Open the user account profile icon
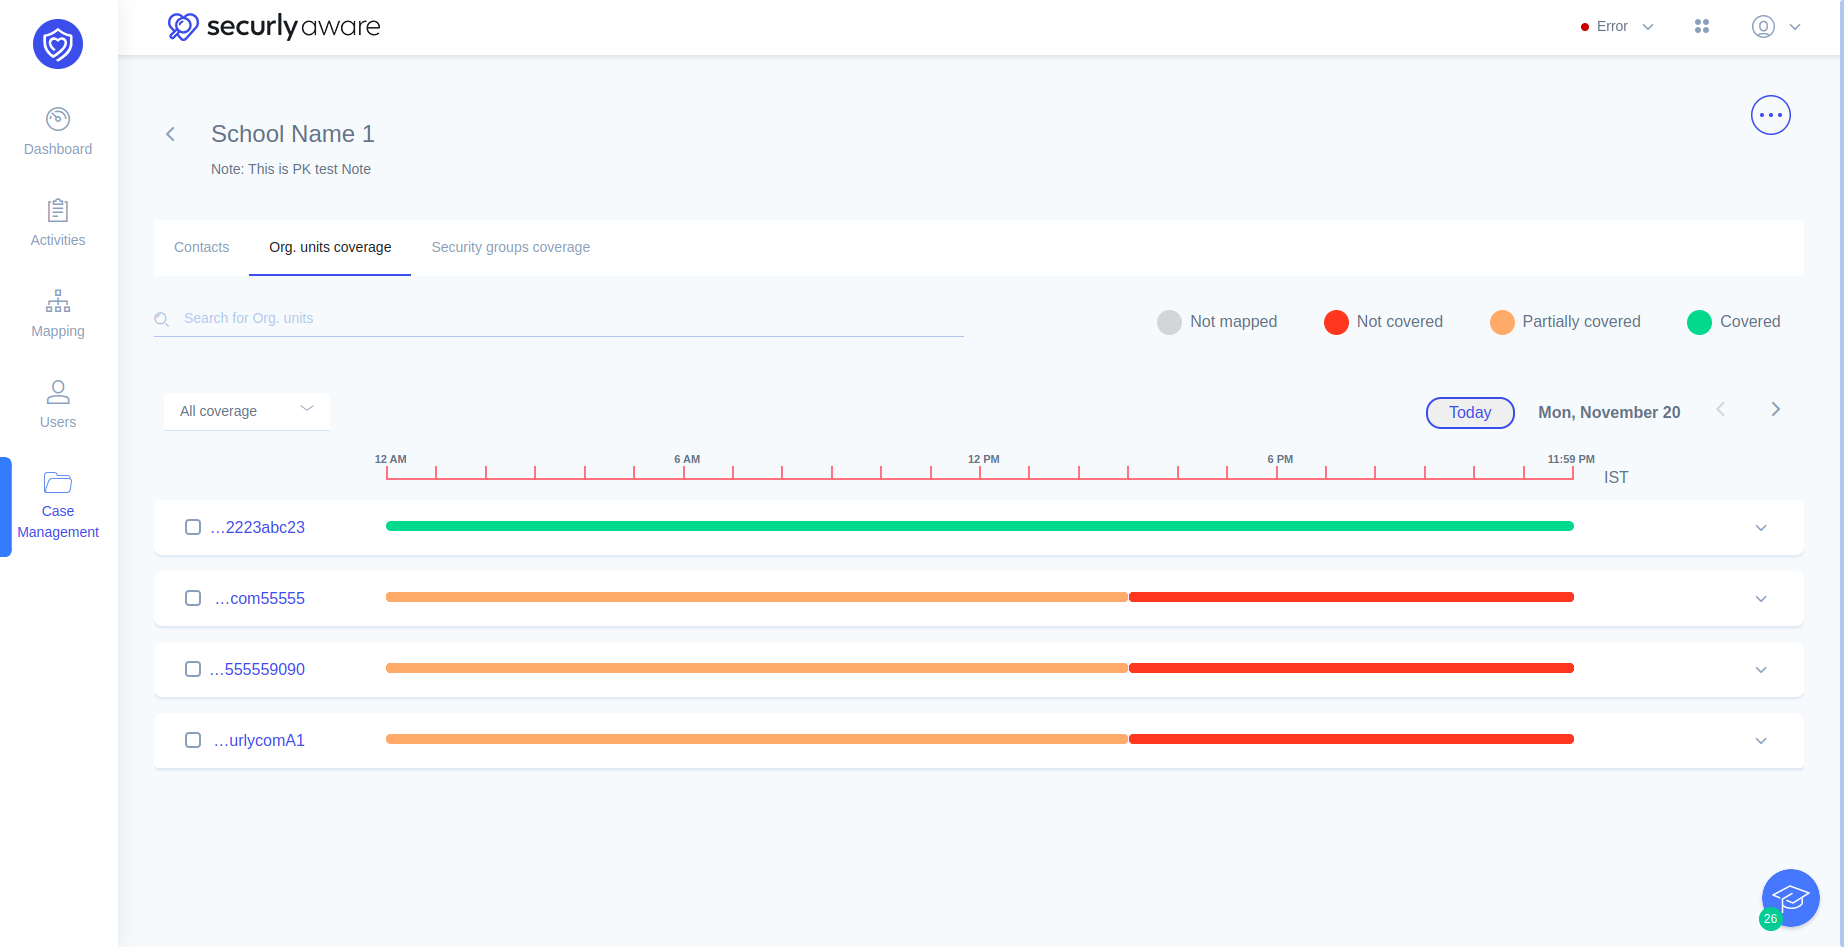This screenshot has height=947, width=1844. pos(1763,27)
